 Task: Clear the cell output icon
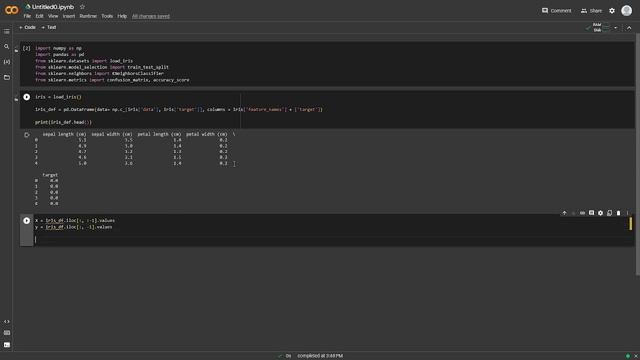(x=27, y=135)
